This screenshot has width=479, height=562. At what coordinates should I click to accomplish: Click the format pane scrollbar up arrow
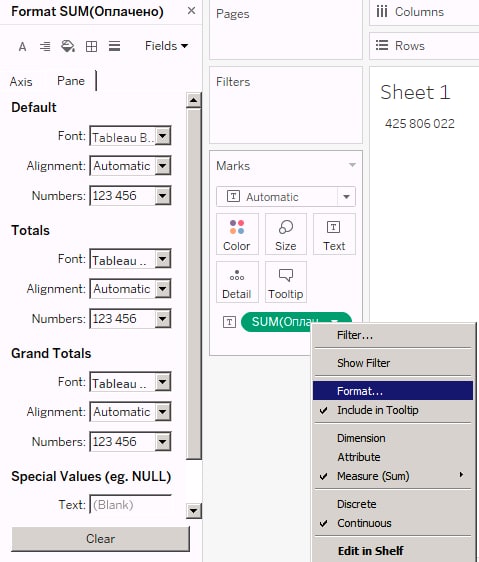pos(194,100)
